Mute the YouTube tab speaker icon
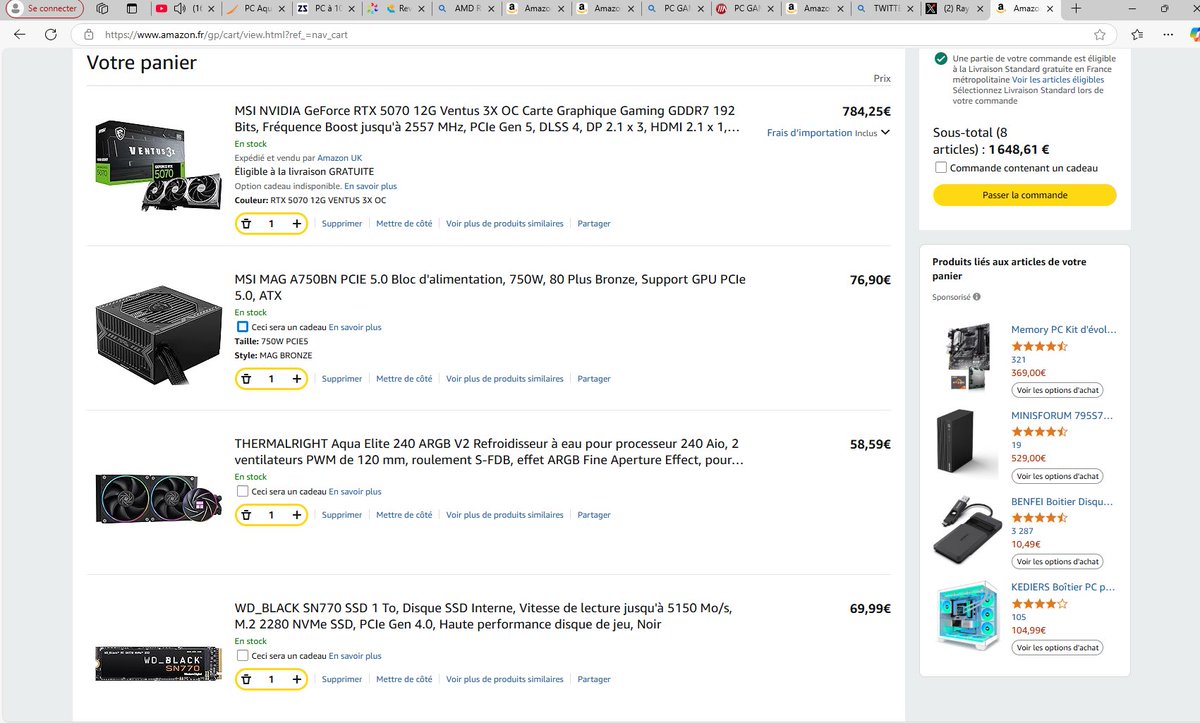 [179, 9]
